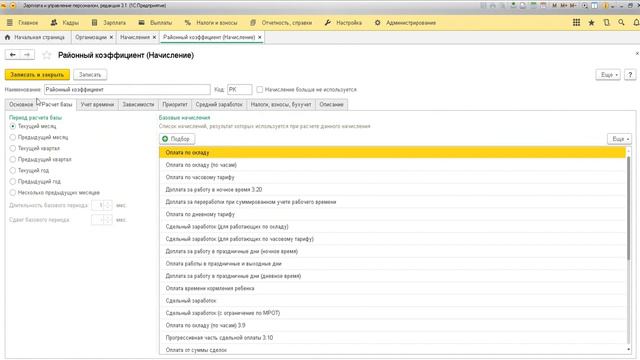Select Текущий месяц radio option

pyautogui.click(x=13, y=126)
